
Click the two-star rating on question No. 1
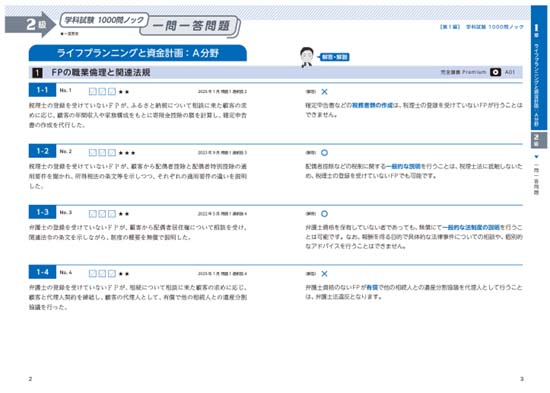(x=124, y=92)
